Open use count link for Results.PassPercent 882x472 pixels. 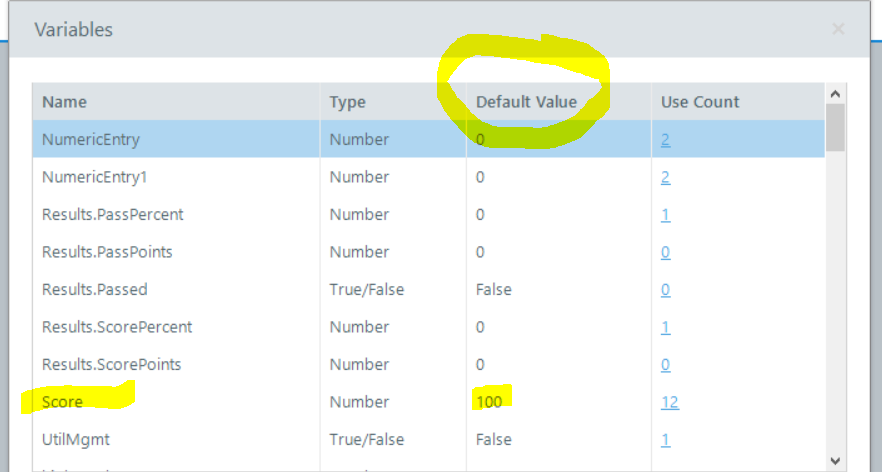[x=665, y=215]
